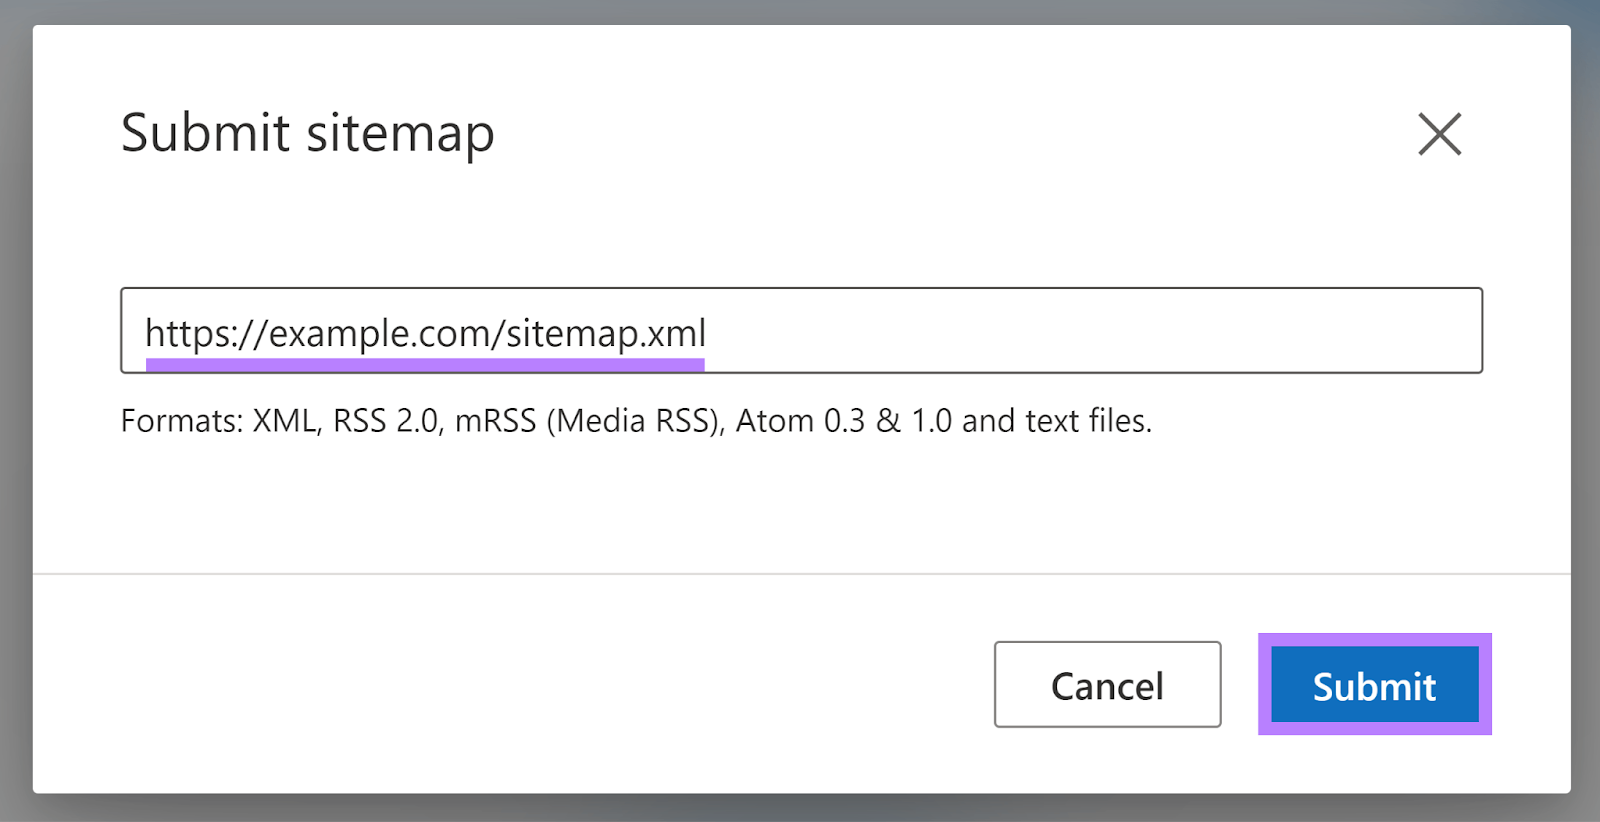Click the supported formats description text
Image resolution: width=1600 pixels, height=822 pixels.
pyautogui.click(x=637, y=420)
